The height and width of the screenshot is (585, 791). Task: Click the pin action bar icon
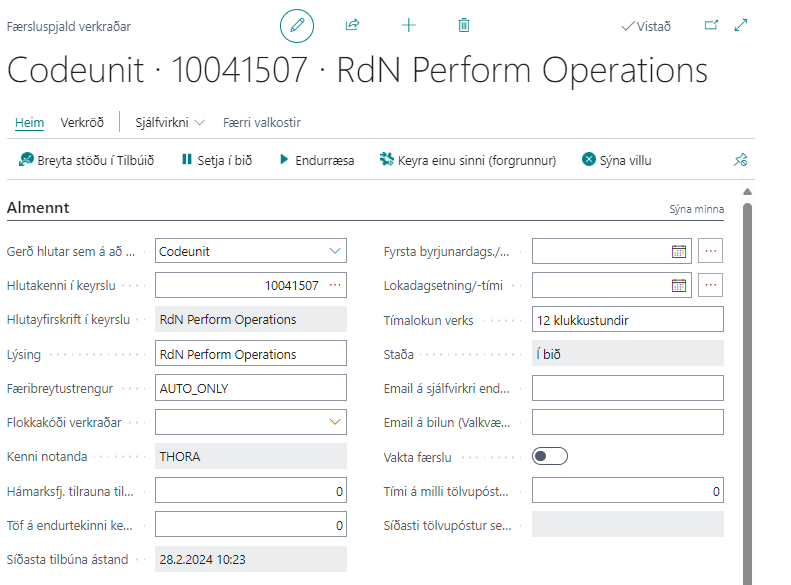740,160
